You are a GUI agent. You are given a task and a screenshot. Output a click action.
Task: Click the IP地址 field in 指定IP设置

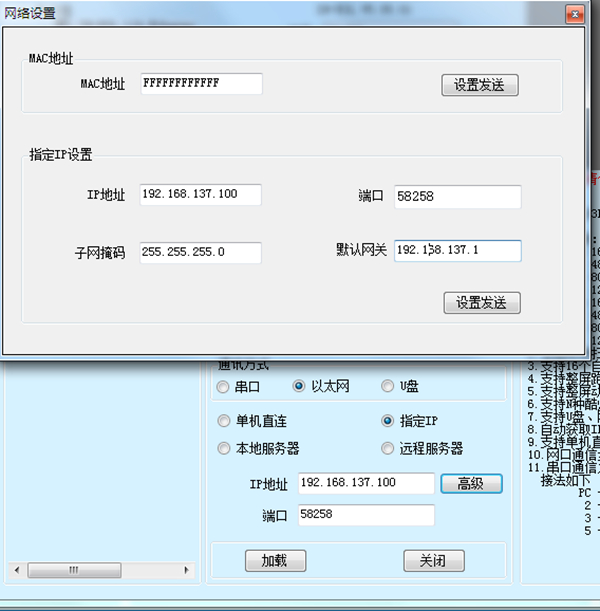point(200,194)
